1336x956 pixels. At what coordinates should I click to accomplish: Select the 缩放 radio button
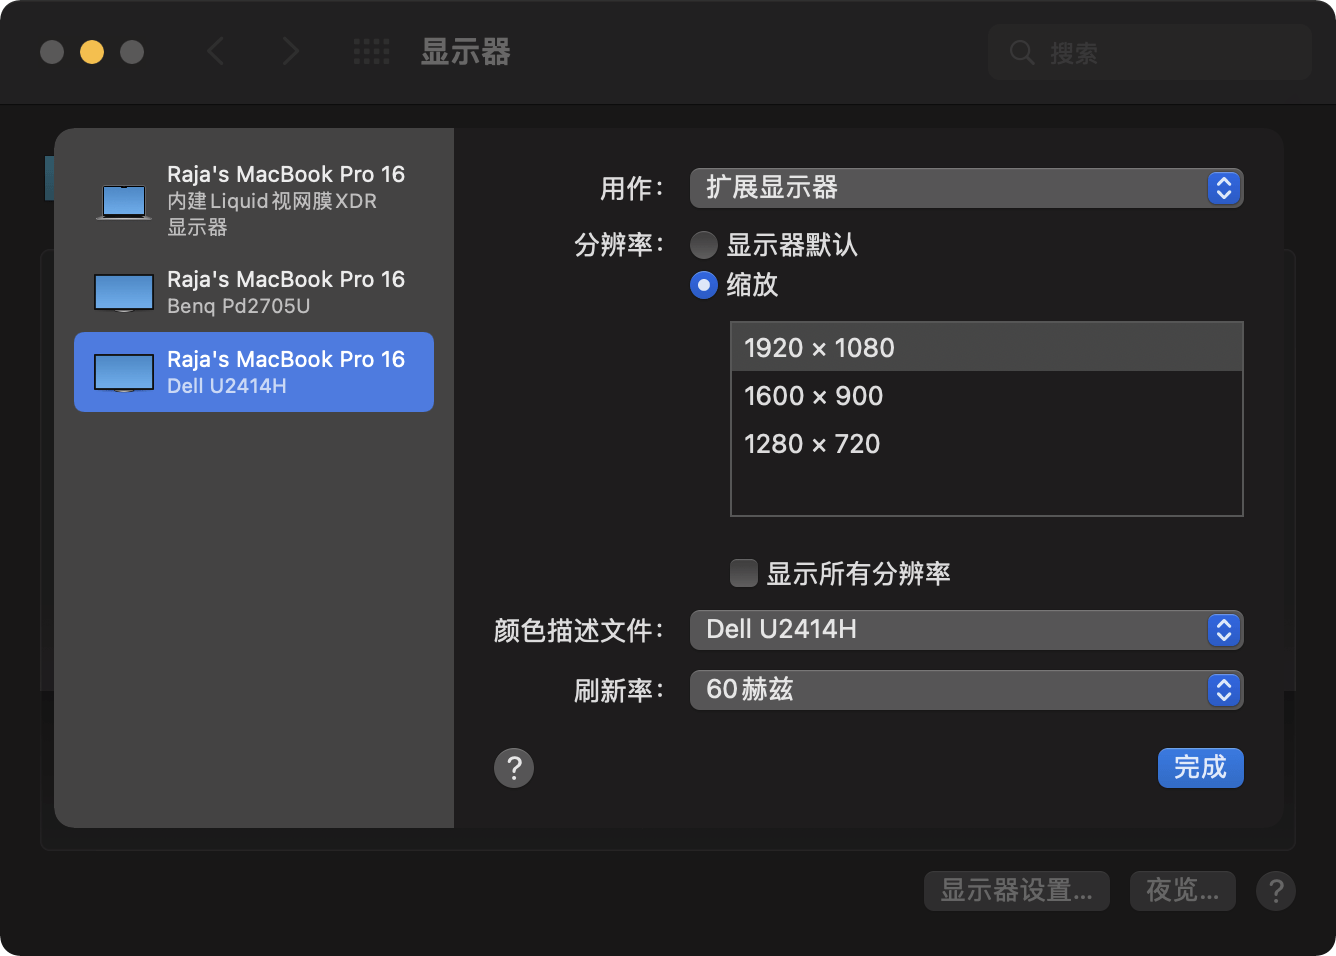(x=704, y=285)
